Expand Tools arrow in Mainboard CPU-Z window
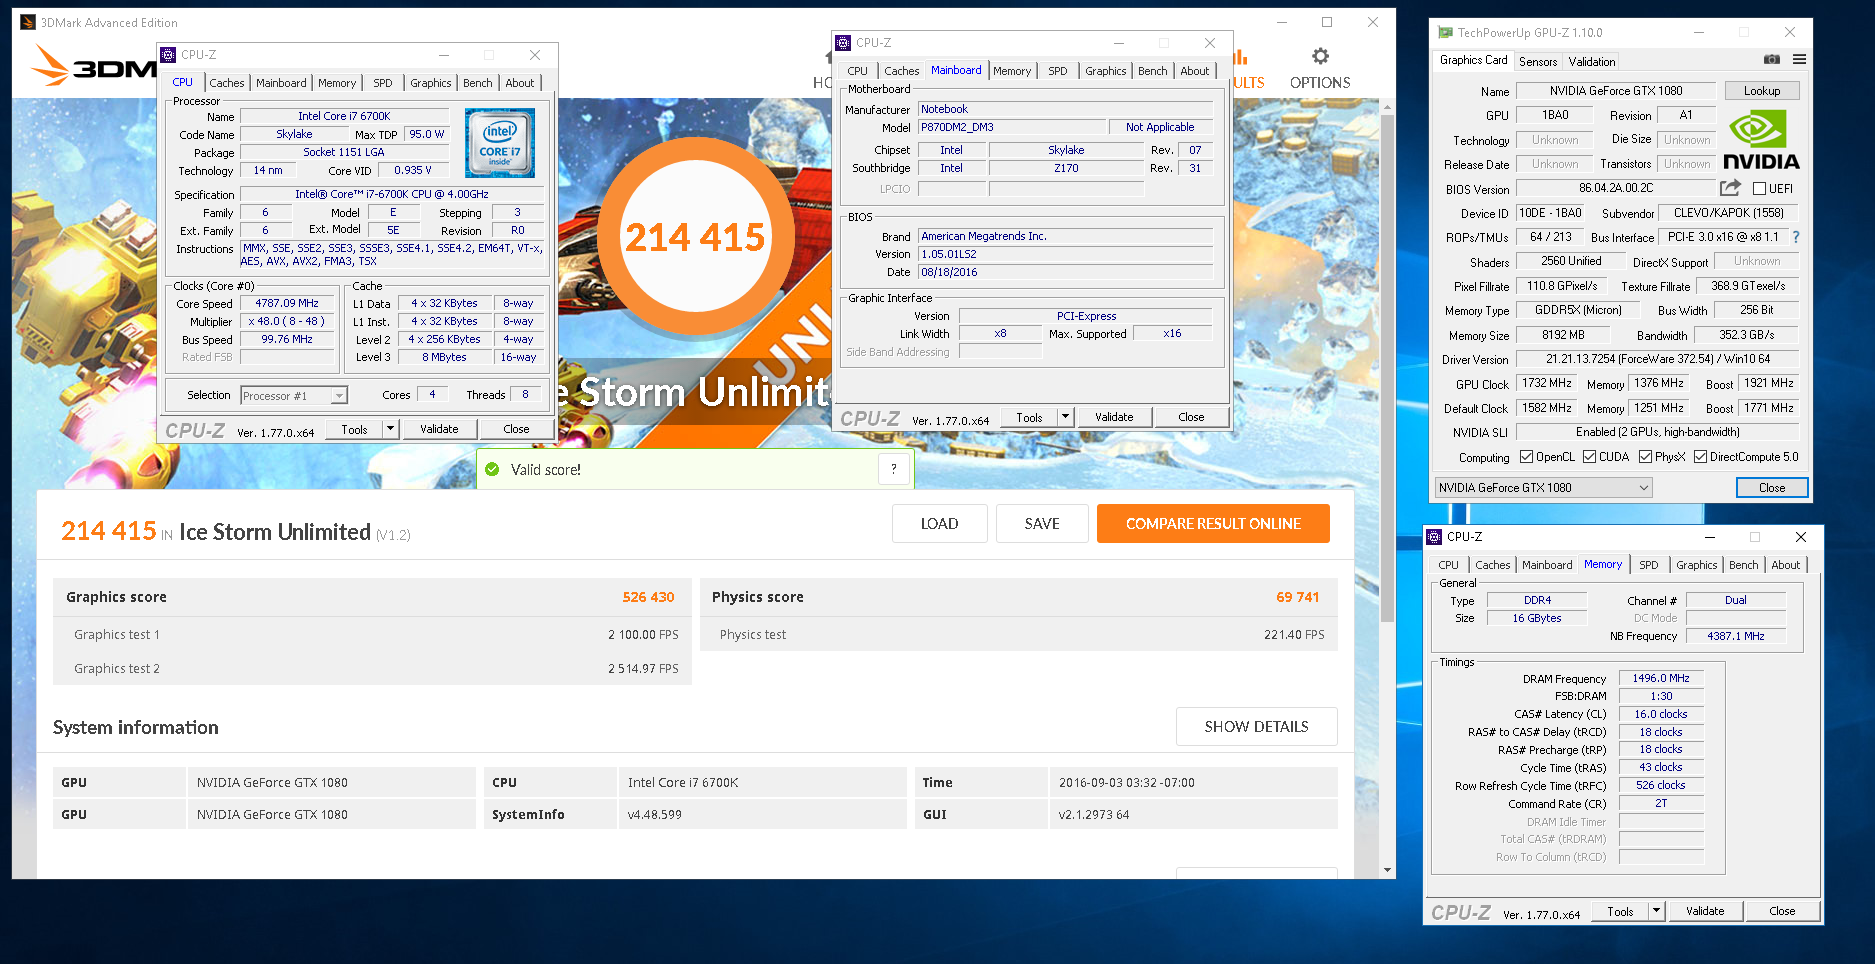The image size is (1875, 964). (x=1065, y=417)
